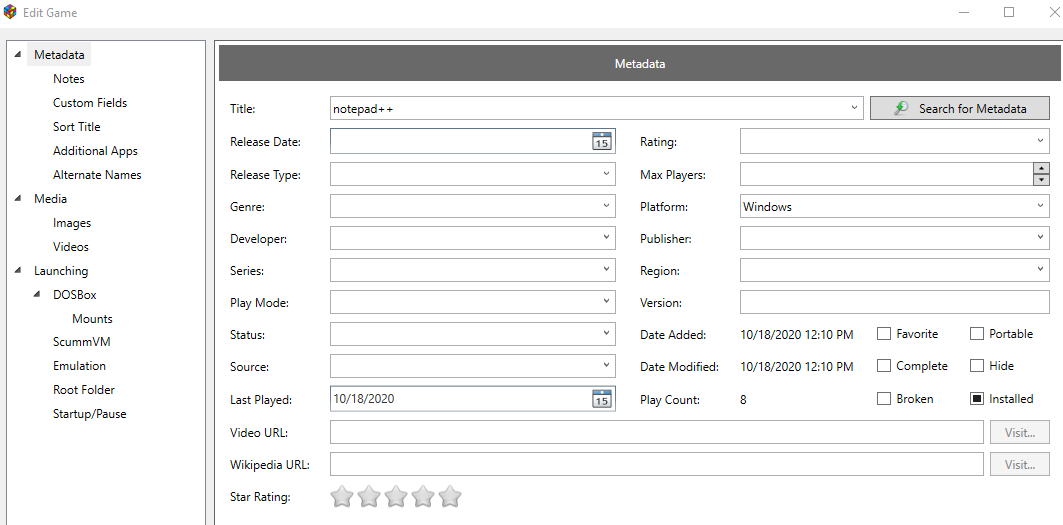Viewport: 1063px width, 525px height.
Task: Set Star Rating to three stars
Action: (396, 497)
